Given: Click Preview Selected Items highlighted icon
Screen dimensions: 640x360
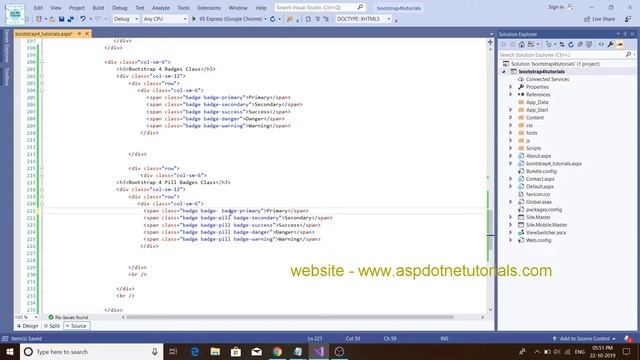Looking at the screenshot, I should [x=620, y=44].
